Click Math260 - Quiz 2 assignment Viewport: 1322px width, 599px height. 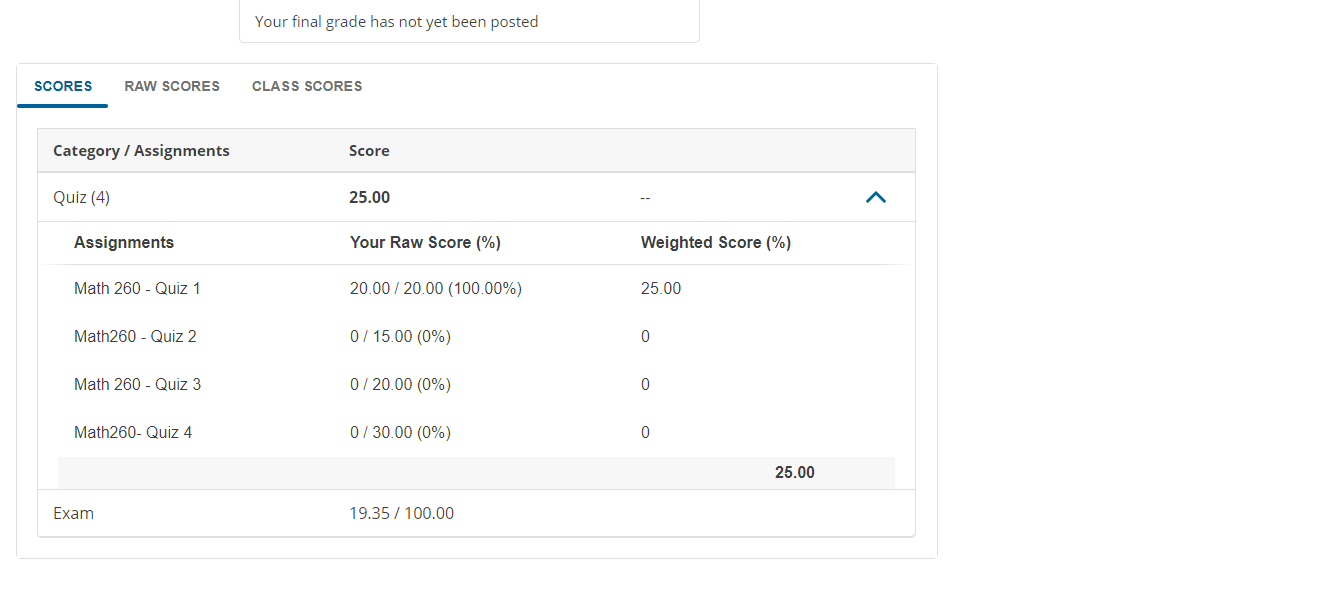coord(135,337)
